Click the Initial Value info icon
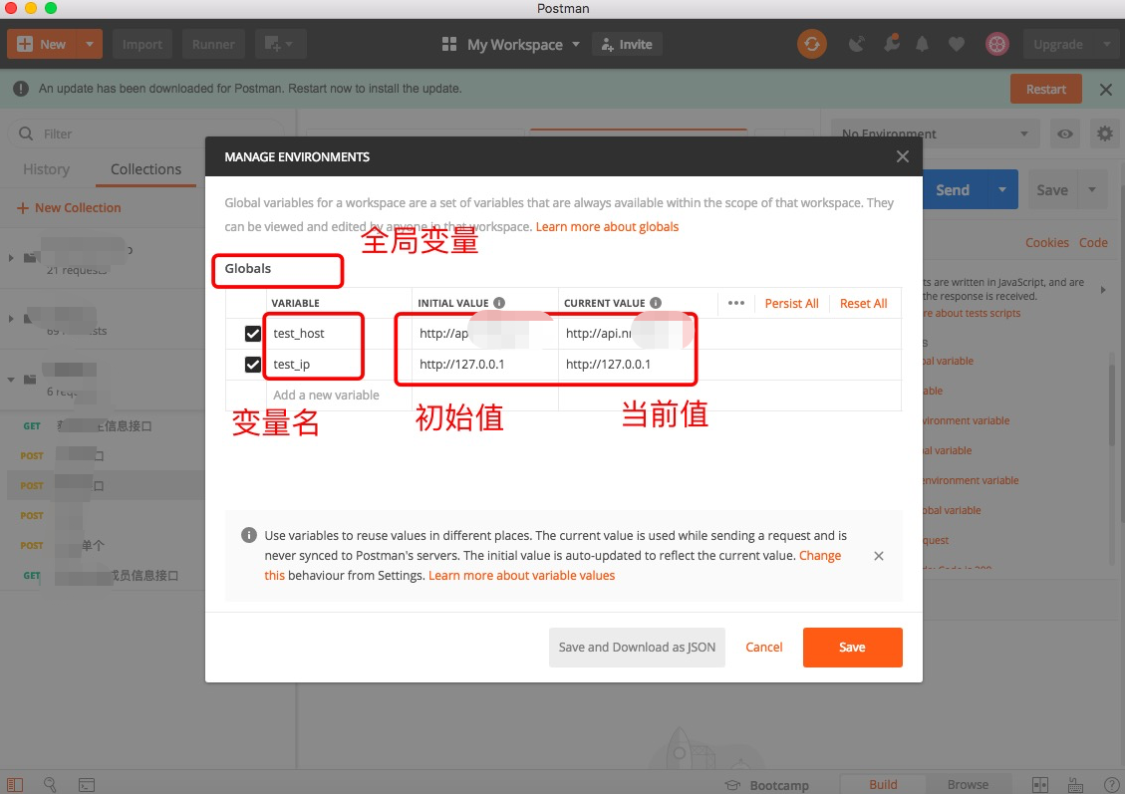 pyautogui.click(x=499, y=303)
